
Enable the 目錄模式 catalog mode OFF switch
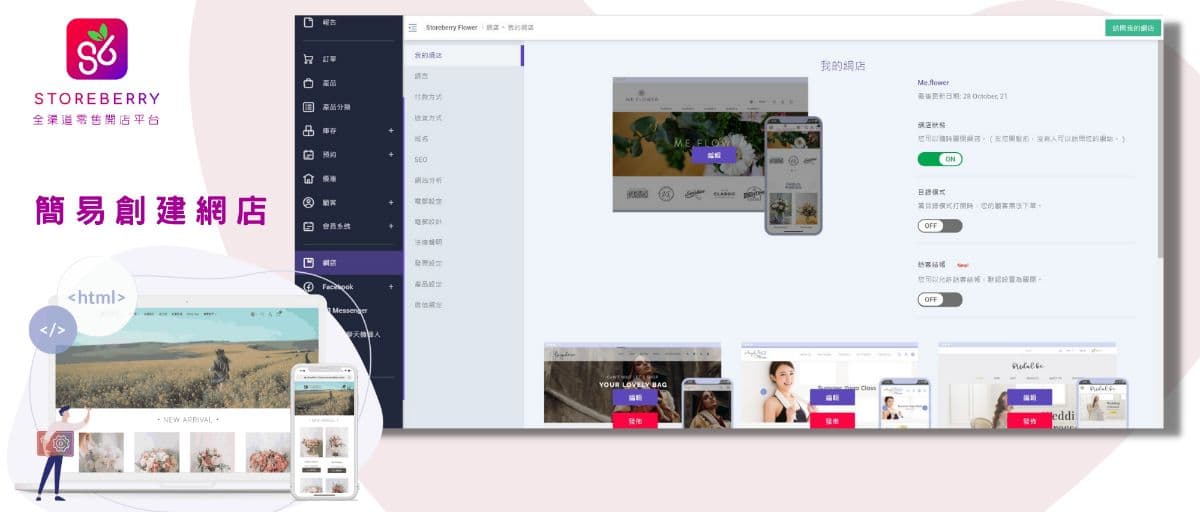click(x=940, y=226)
